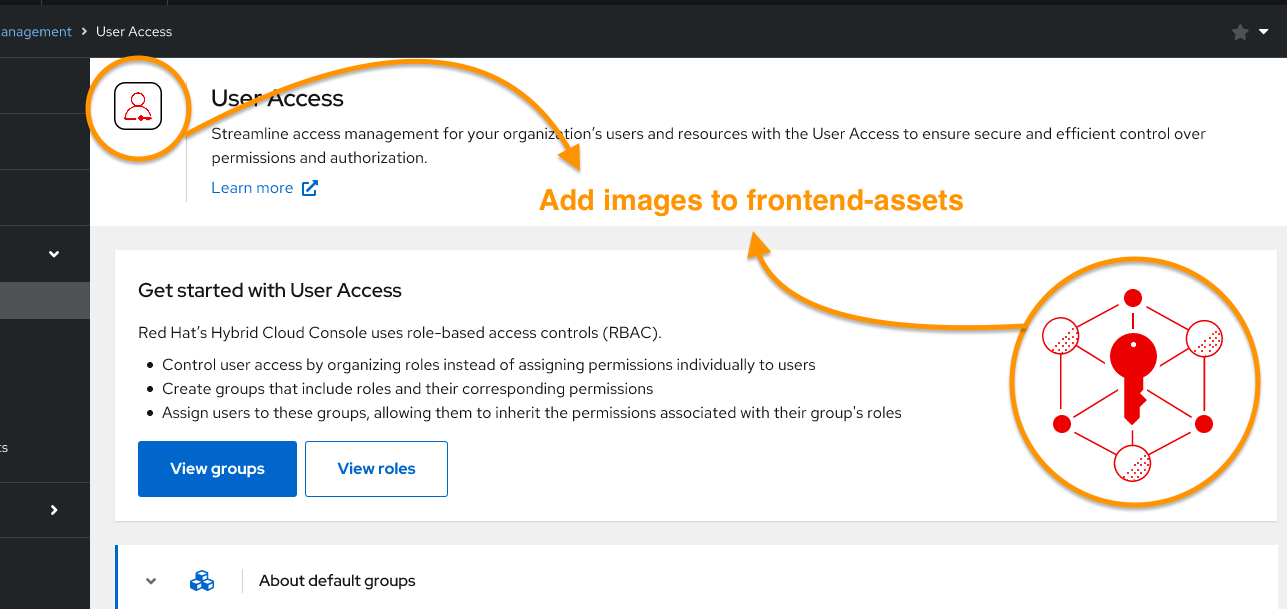Click the View roles button

pos(376,468)
